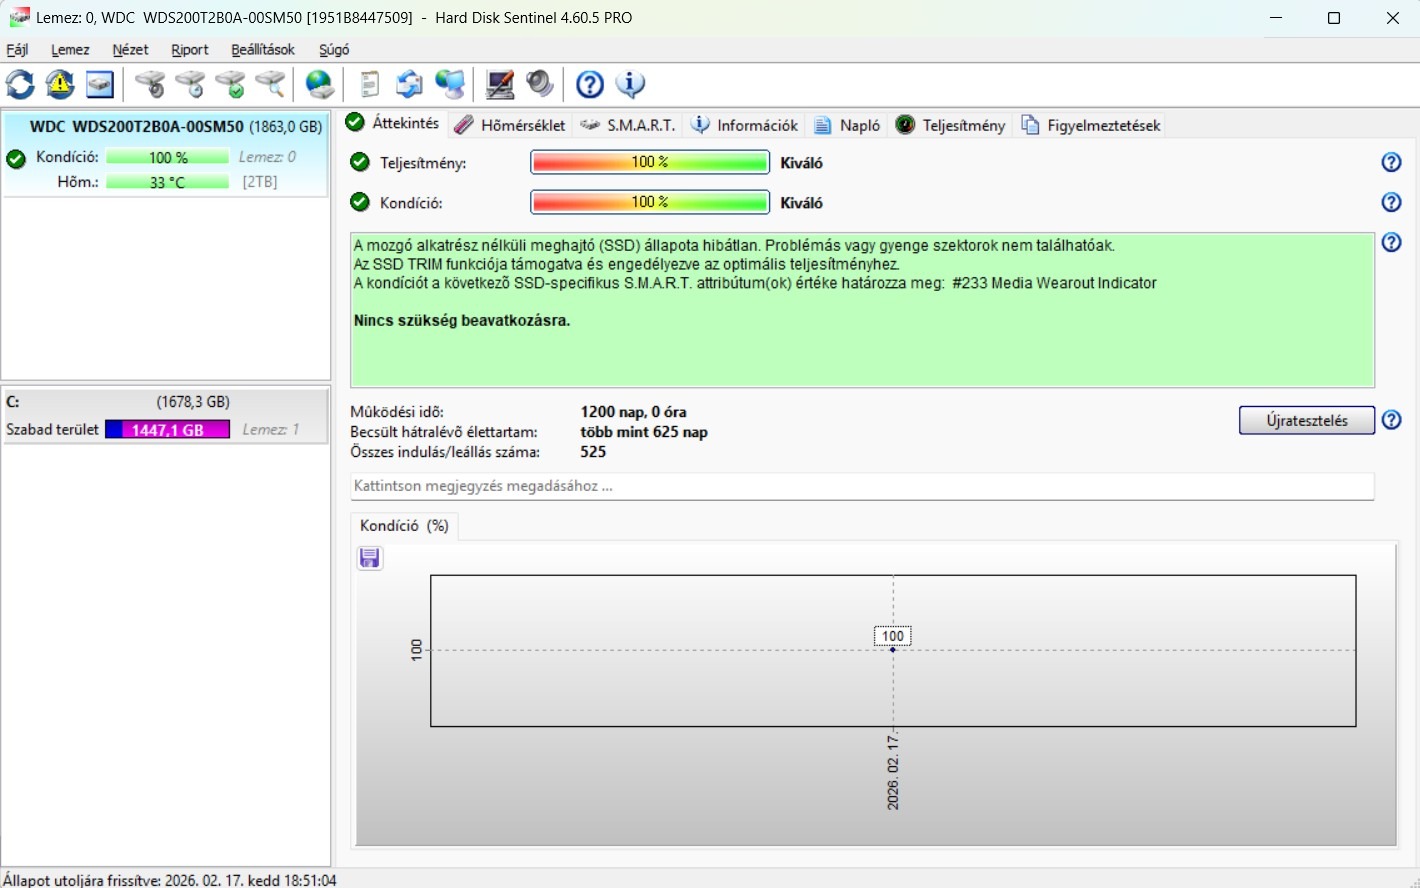Switch to the Hőmérséklet tab
The width and height of the screenshot is (1420, 888).
(510, 125)
